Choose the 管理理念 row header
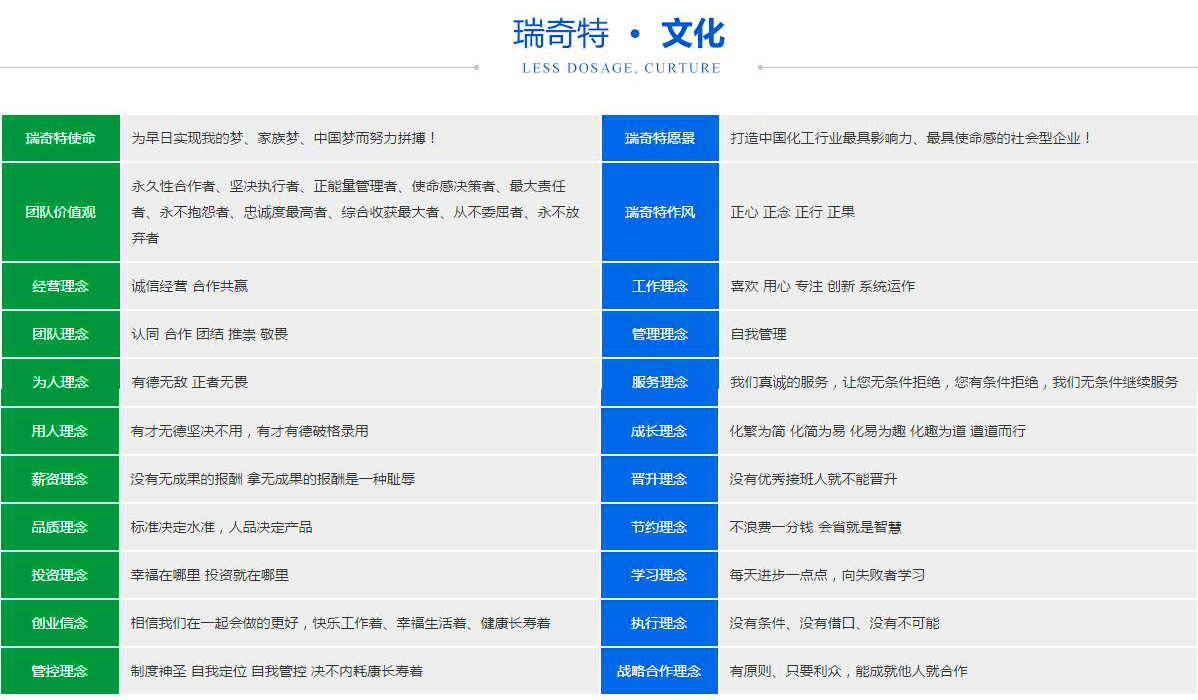 [660, 334]
